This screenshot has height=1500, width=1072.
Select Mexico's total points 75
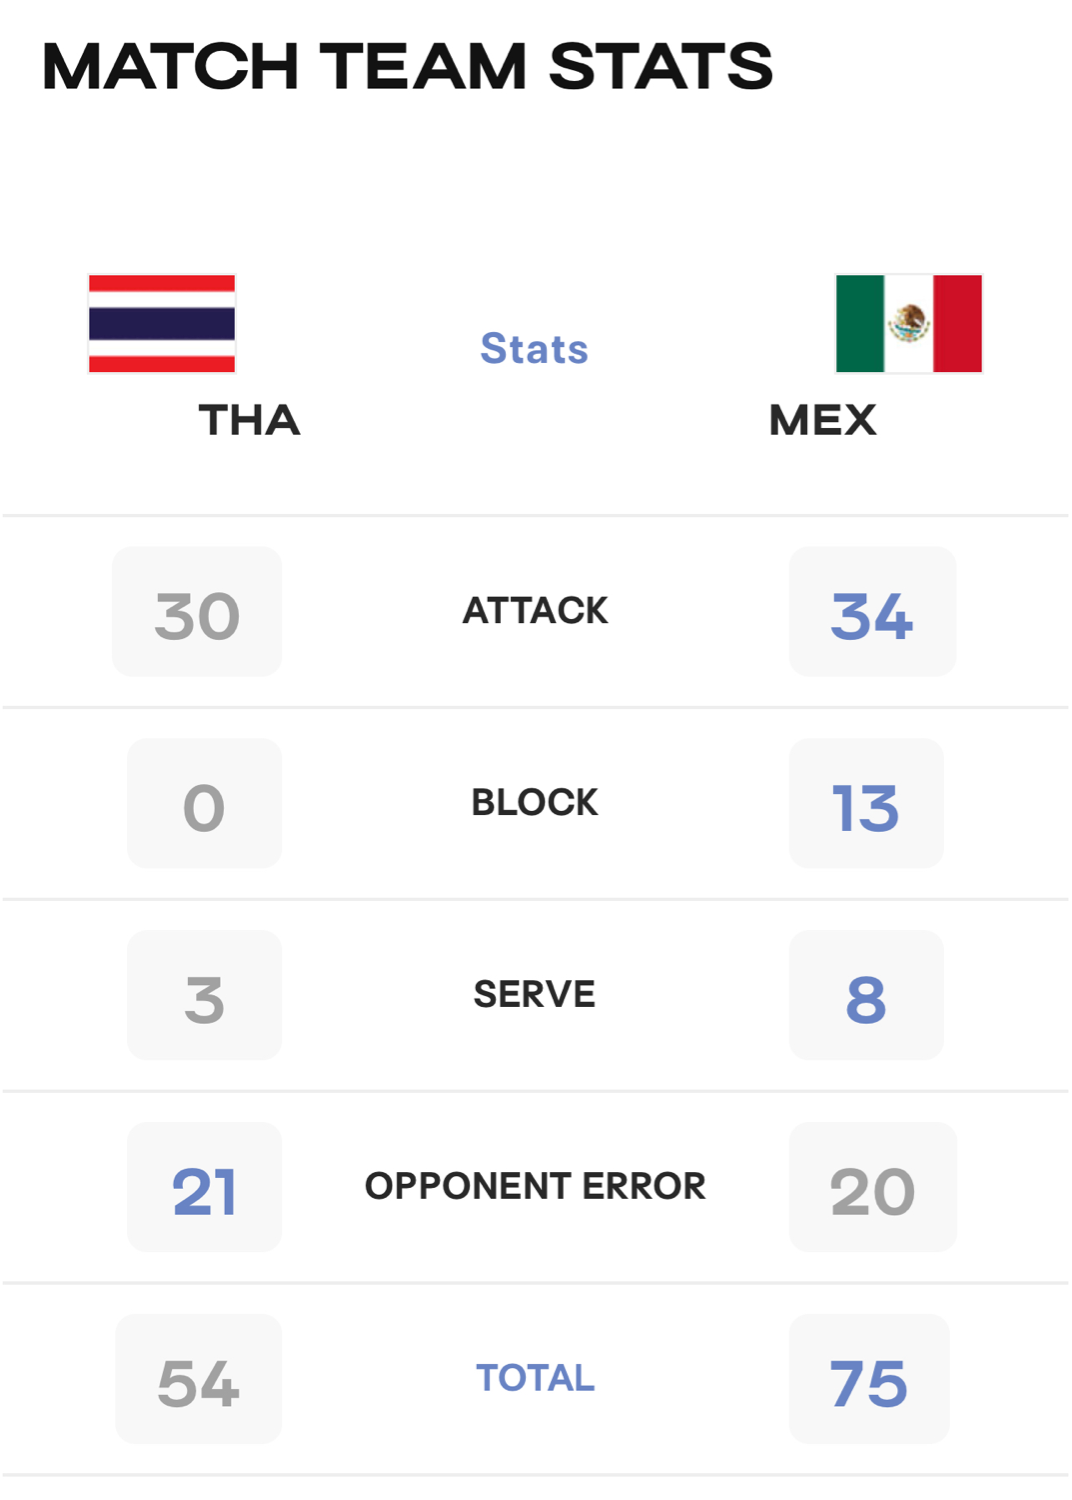point(869,1379)
